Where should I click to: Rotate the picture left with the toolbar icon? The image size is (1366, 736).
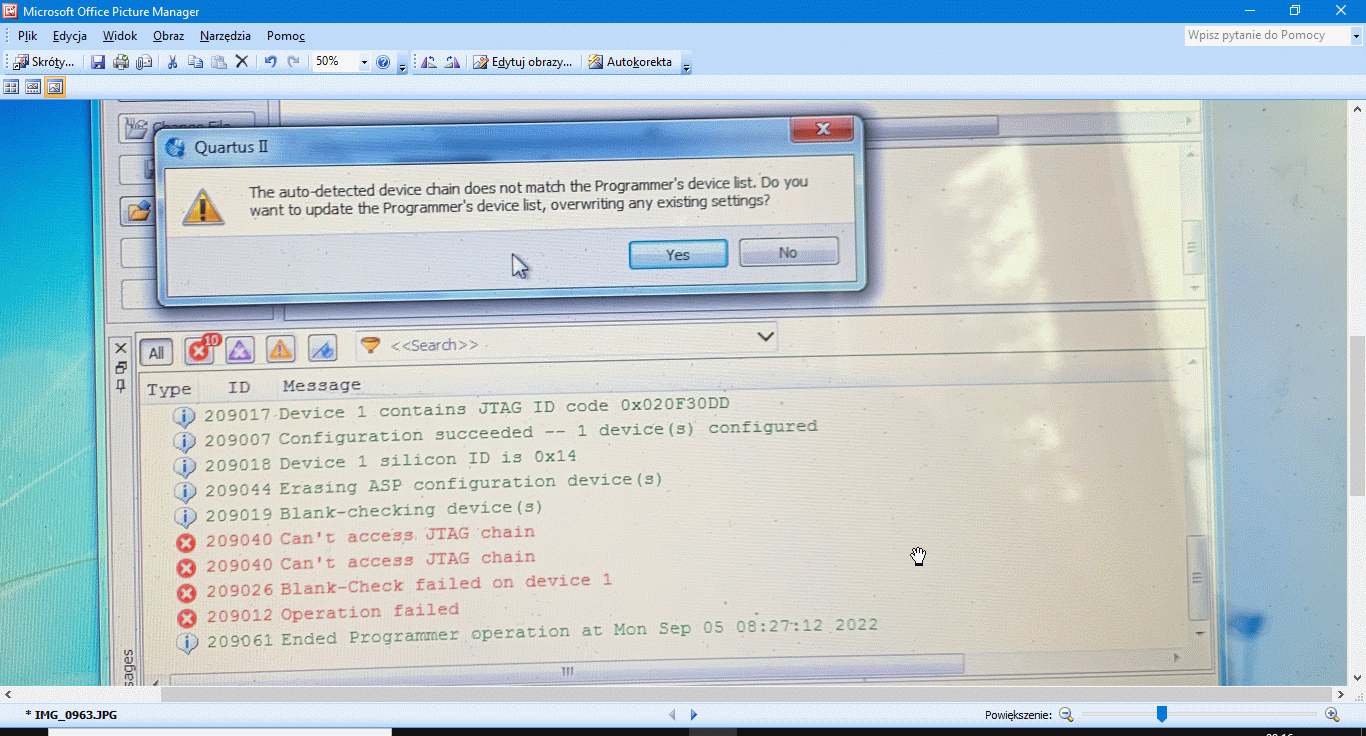click(429, 62)
